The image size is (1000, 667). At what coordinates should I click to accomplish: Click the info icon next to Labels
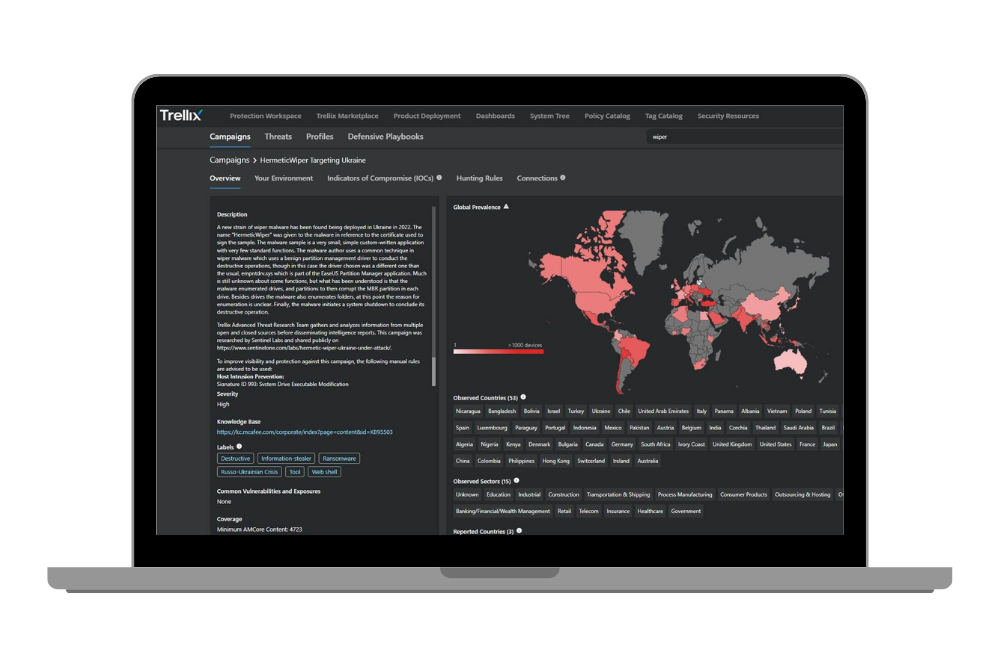(x=239, y=446)
